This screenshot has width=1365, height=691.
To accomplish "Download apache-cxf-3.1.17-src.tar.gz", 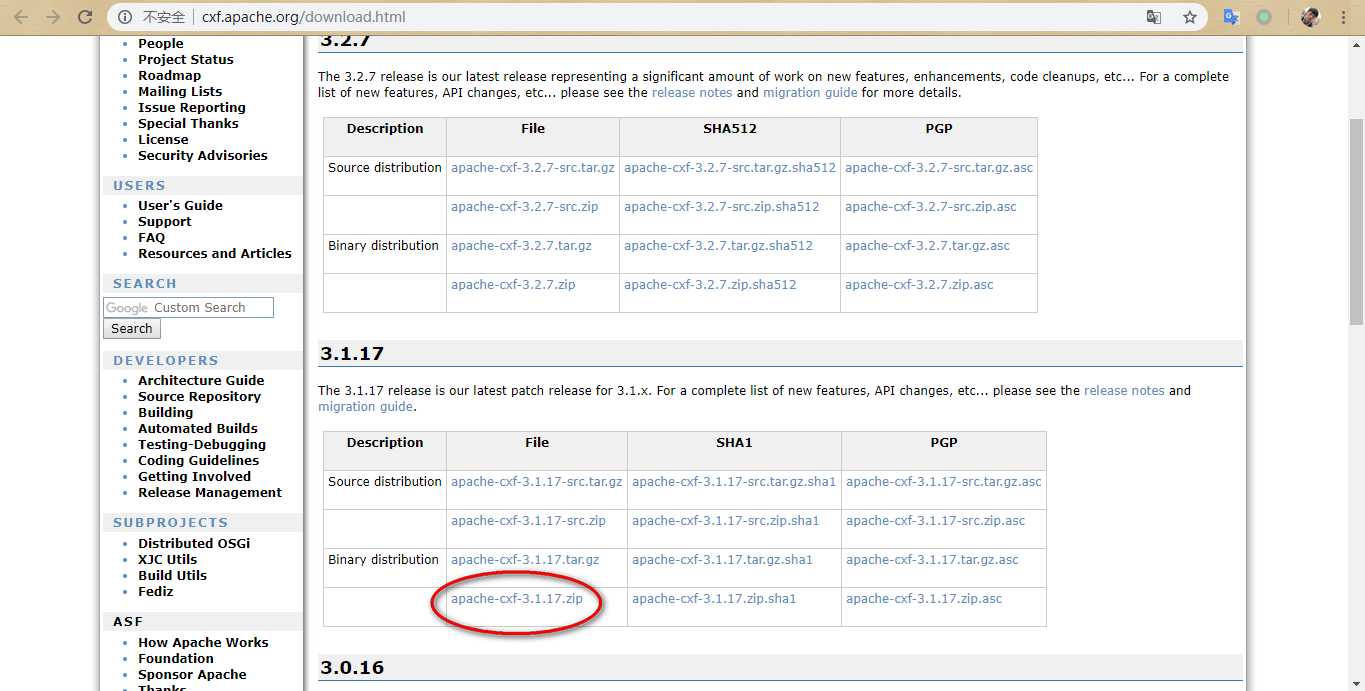I will (x=537, y=481).
